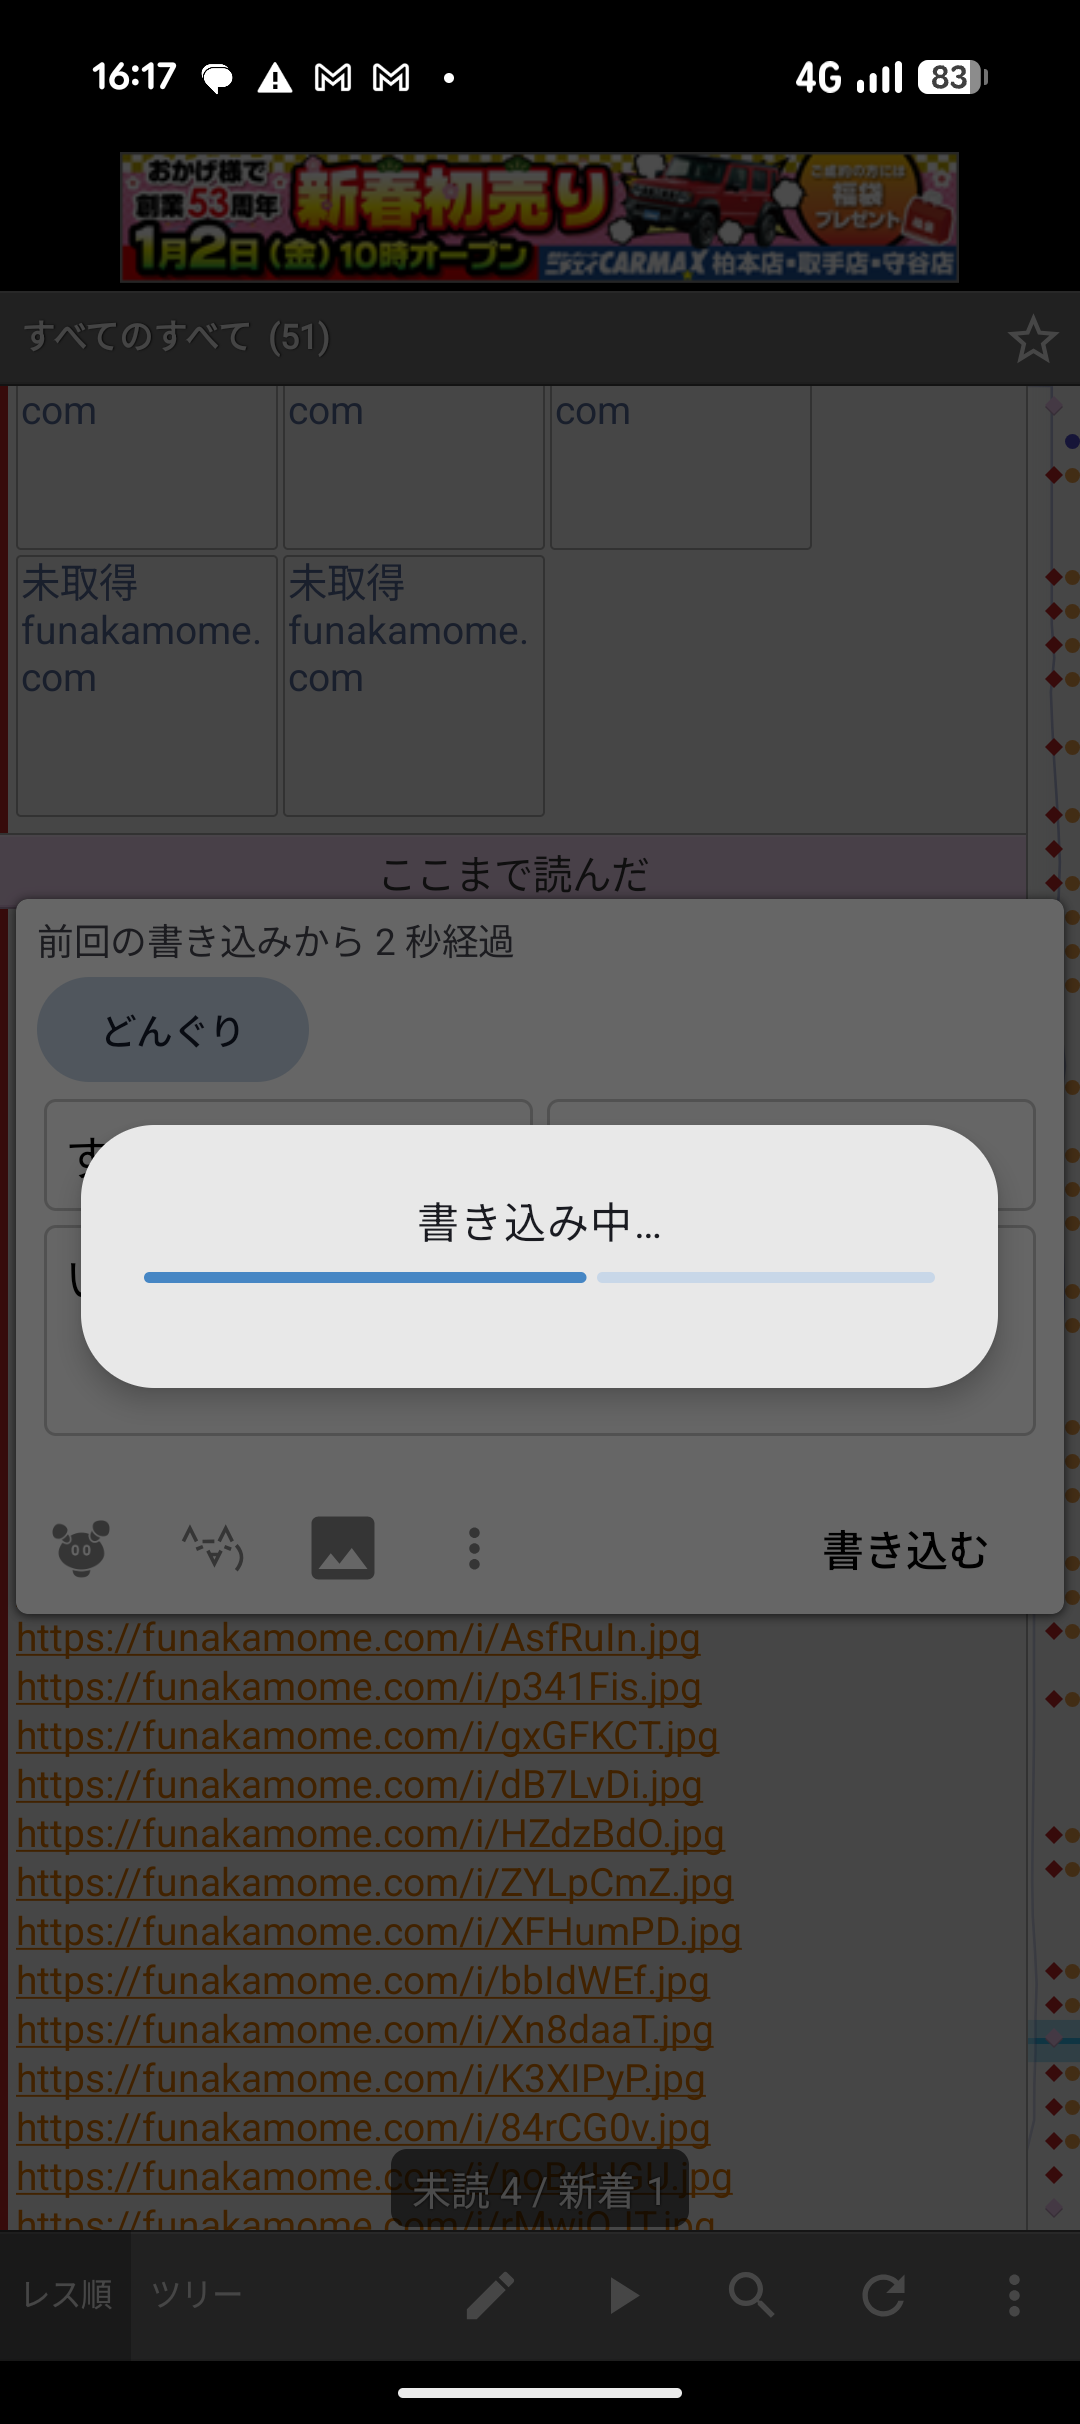This screenshot has height=2424, width=1080.
Task: Open thread search with magnifier icon
Action: click(x=751, y=2295)
